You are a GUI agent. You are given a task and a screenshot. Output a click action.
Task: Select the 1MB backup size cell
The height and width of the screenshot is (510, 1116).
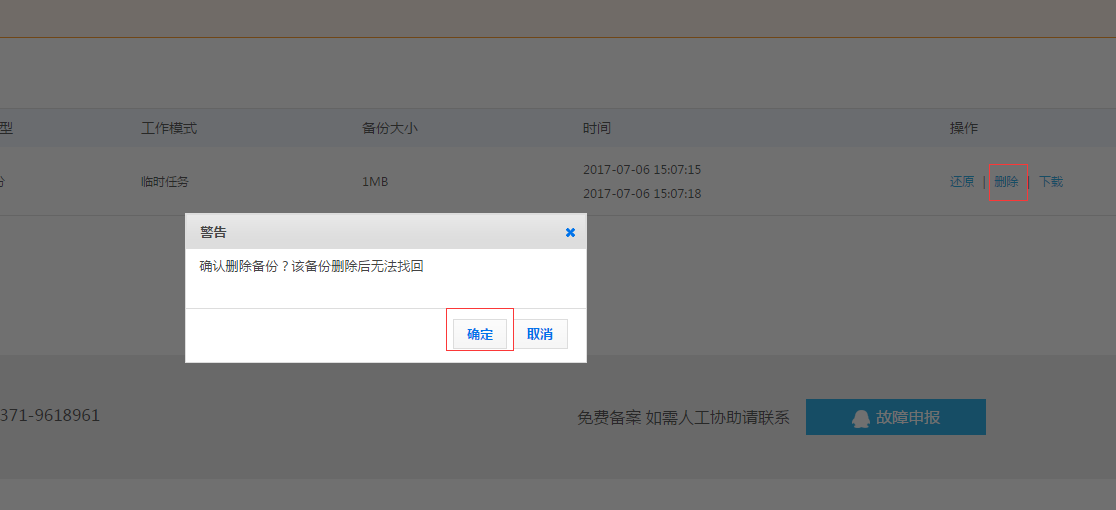point(375,182)
